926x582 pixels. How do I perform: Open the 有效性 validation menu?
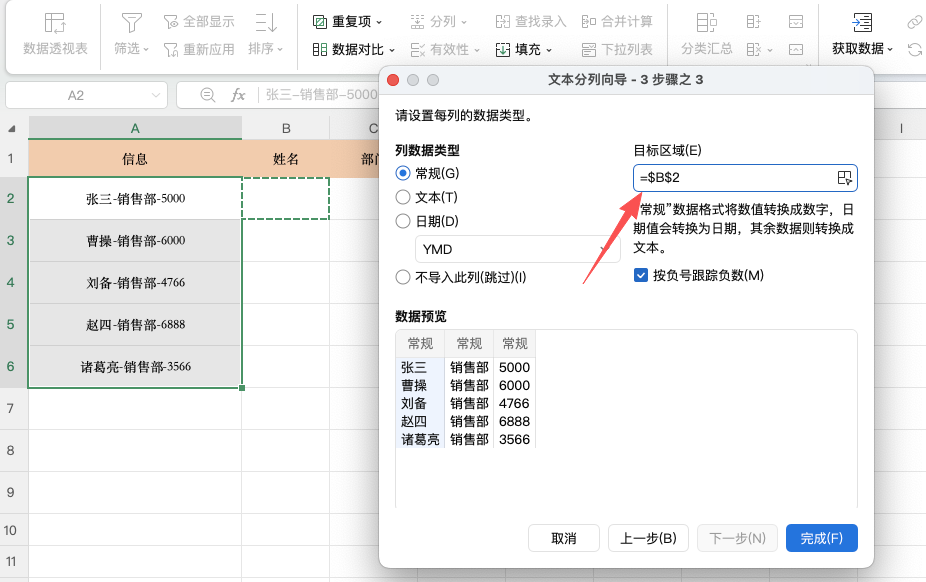click(445, 50)
